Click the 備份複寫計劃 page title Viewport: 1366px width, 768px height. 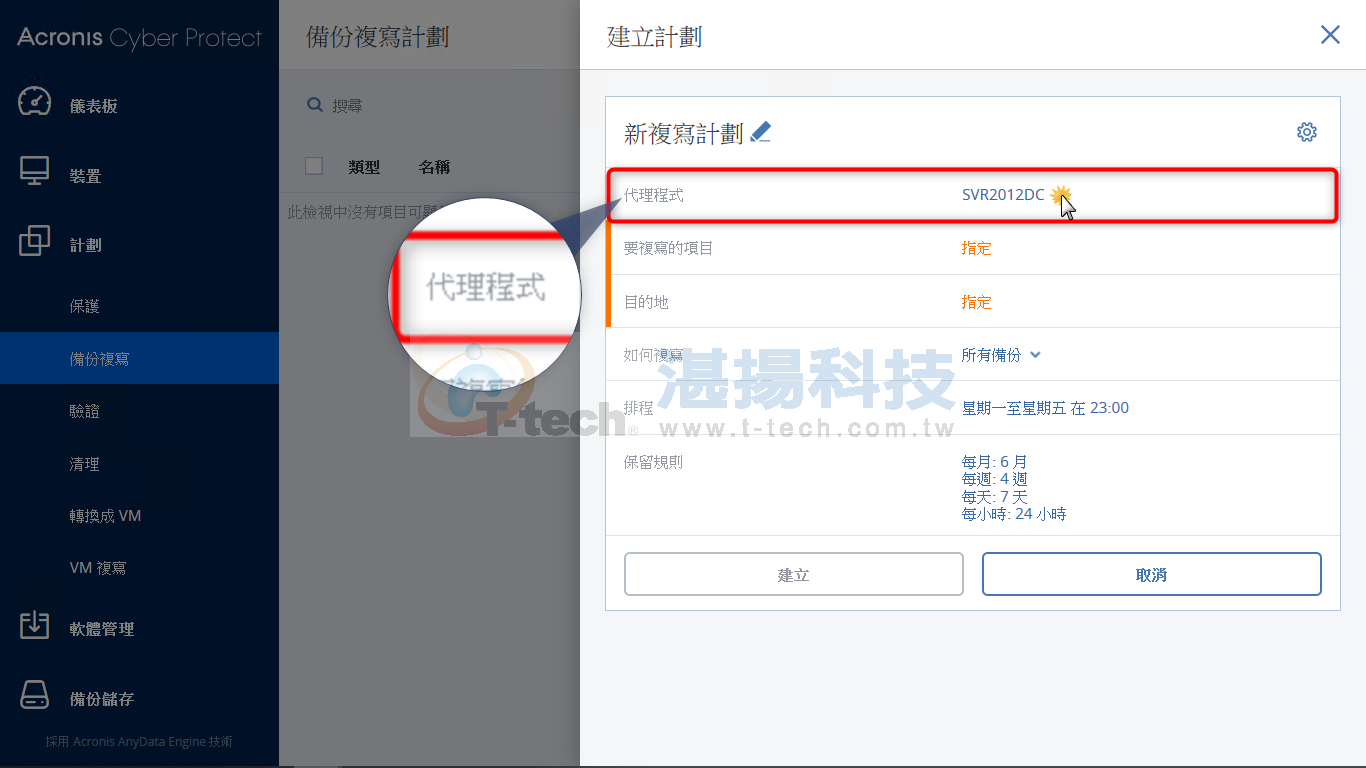coord(377,37)
